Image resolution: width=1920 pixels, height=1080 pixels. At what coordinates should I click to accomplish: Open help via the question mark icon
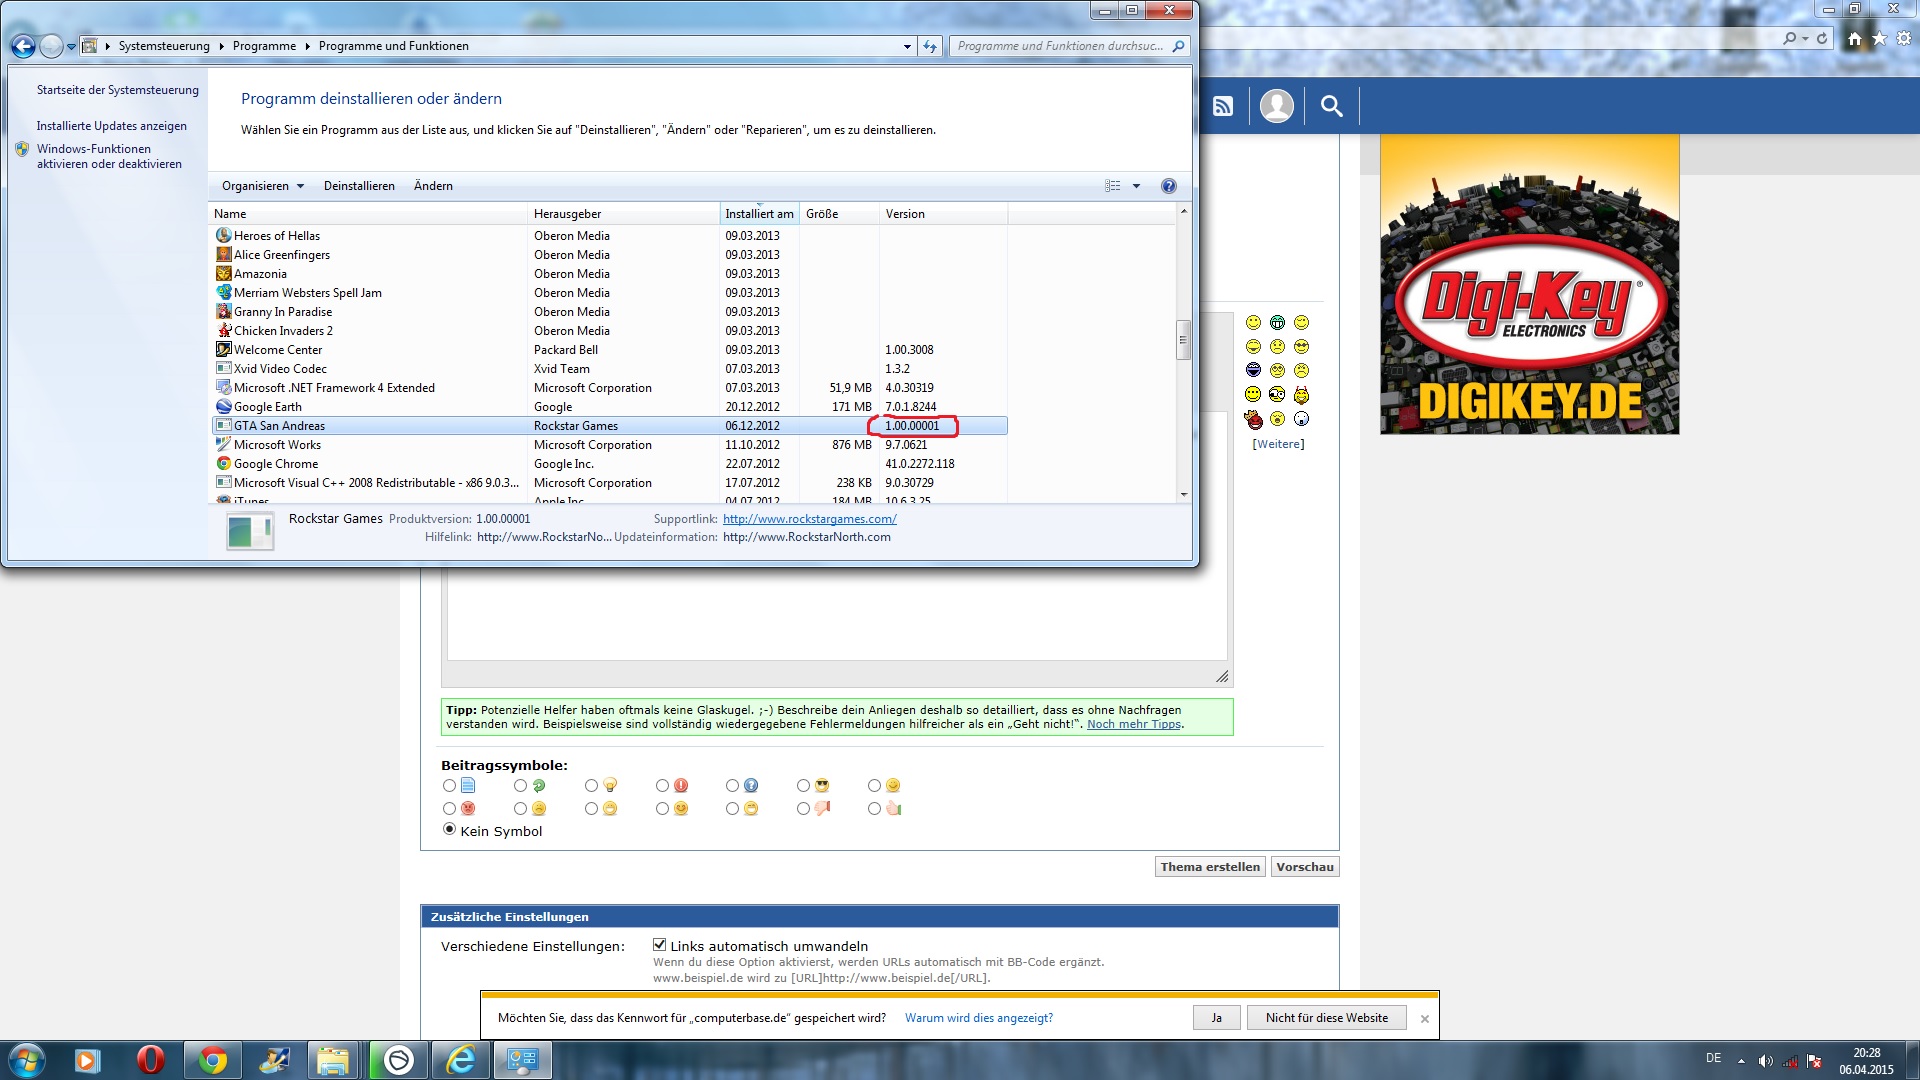pyautogui.click(x=1168, y=186)
